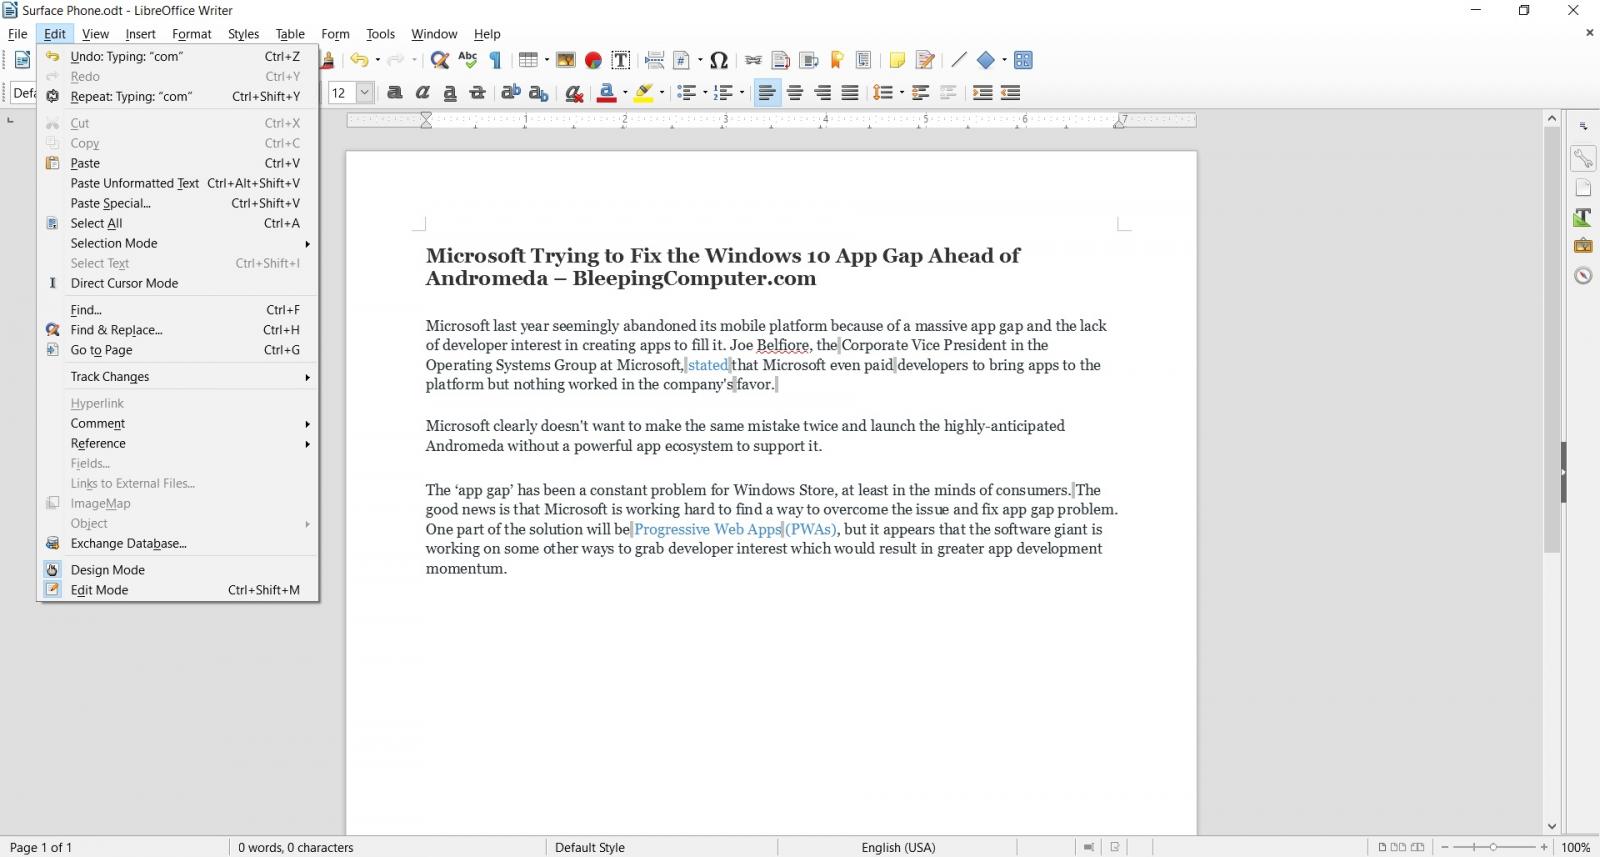The image size is (1600, 857).
Task: Insert a hyperlink using chain icon
Action: (753, 60)
